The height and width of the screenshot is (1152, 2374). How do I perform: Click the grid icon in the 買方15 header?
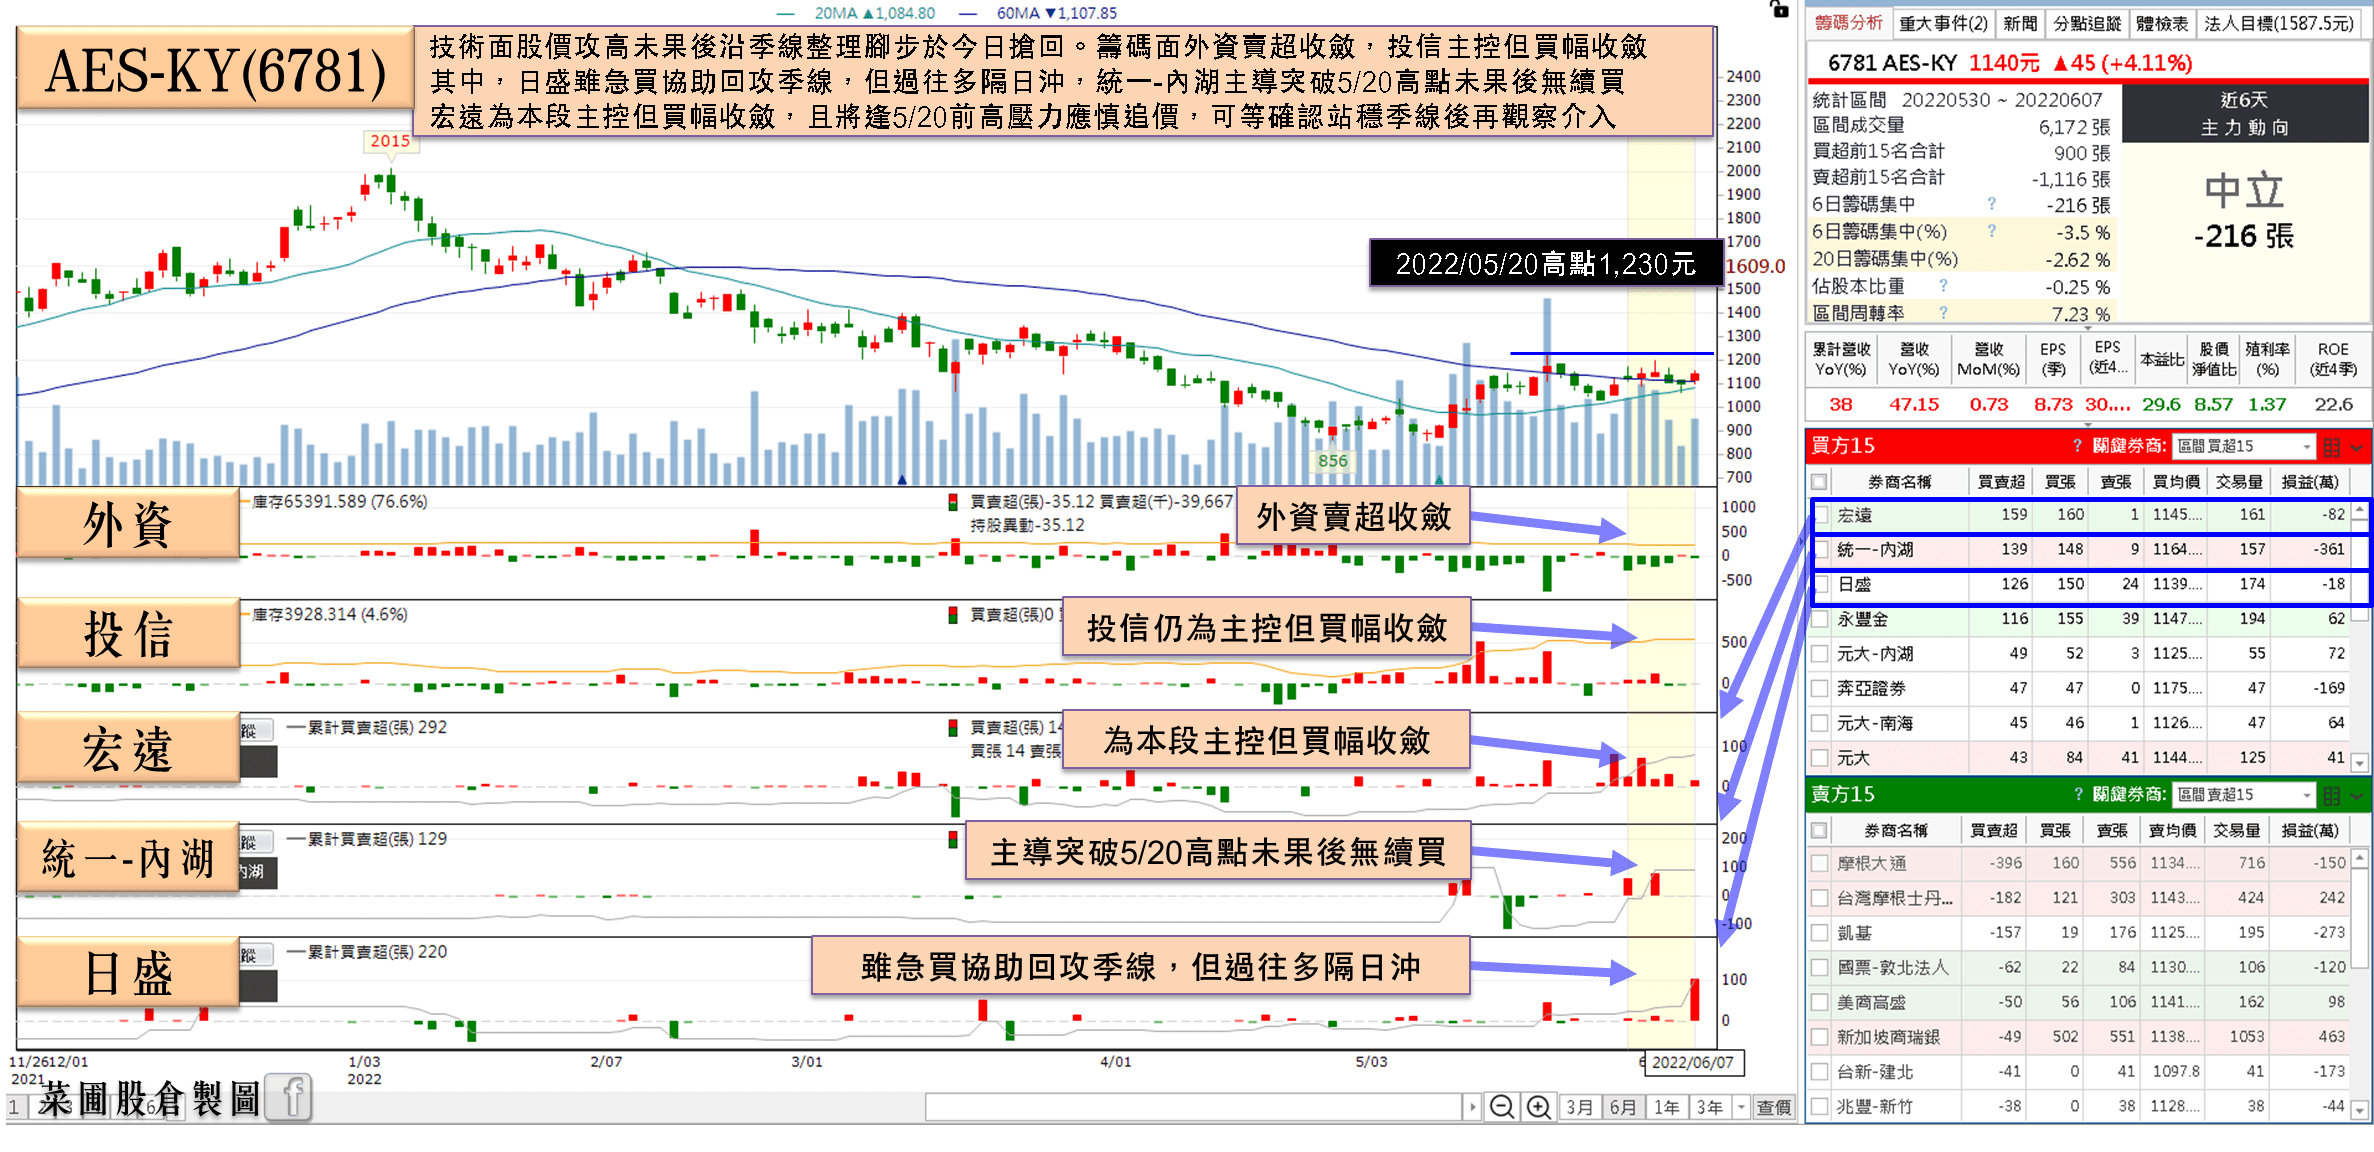[x=2332, y=447]
